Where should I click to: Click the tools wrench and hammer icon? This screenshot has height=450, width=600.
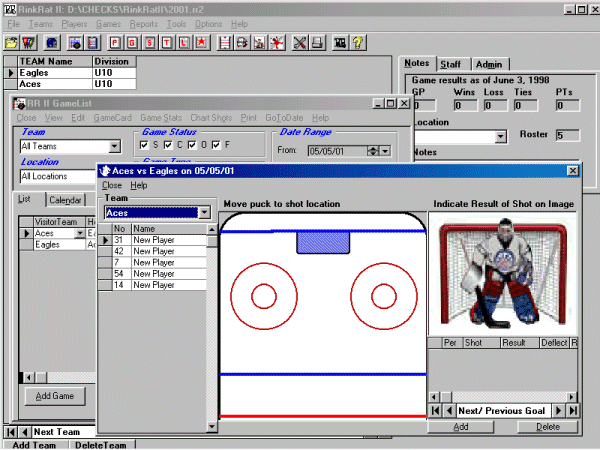click(x=299, y=43)
